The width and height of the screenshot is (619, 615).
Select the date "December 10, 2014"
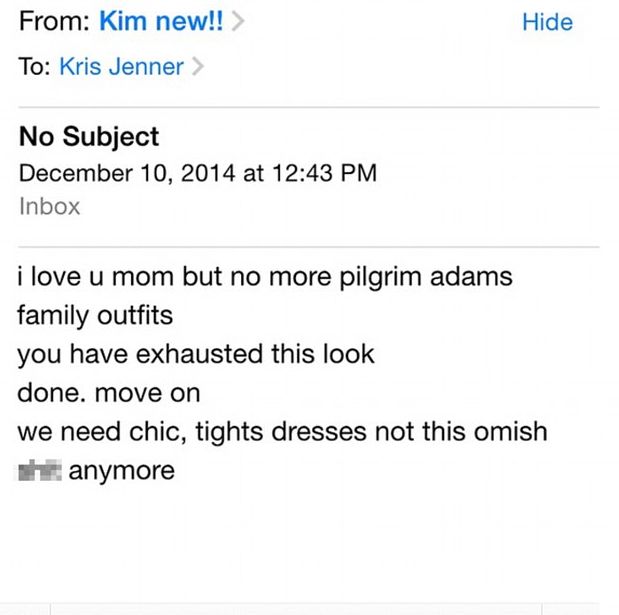point(127,173)
